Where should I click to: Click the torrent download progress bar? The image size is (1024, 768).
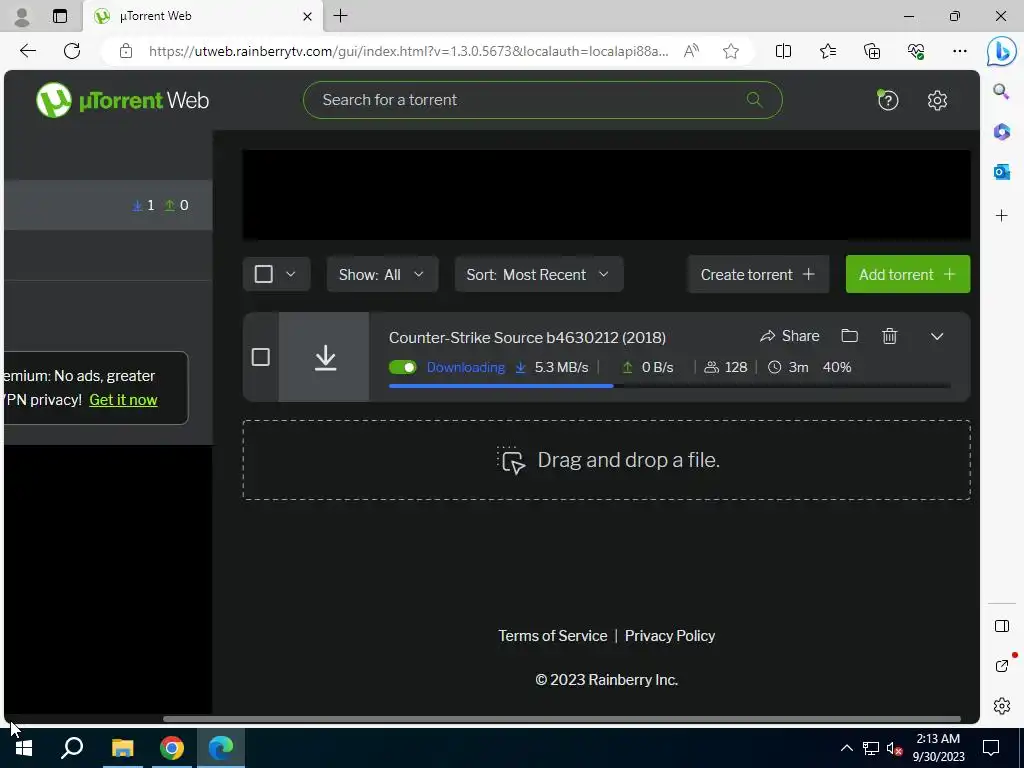tap(669, 386)
